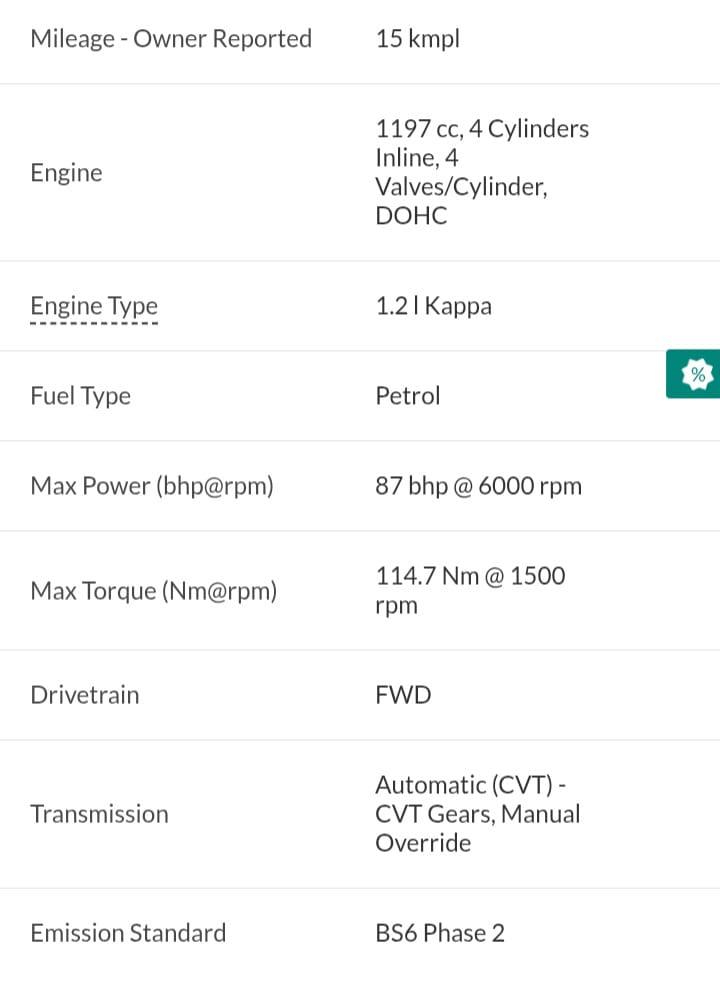Select the Transmission label
The image size is (720, 984).
(99, 814)
